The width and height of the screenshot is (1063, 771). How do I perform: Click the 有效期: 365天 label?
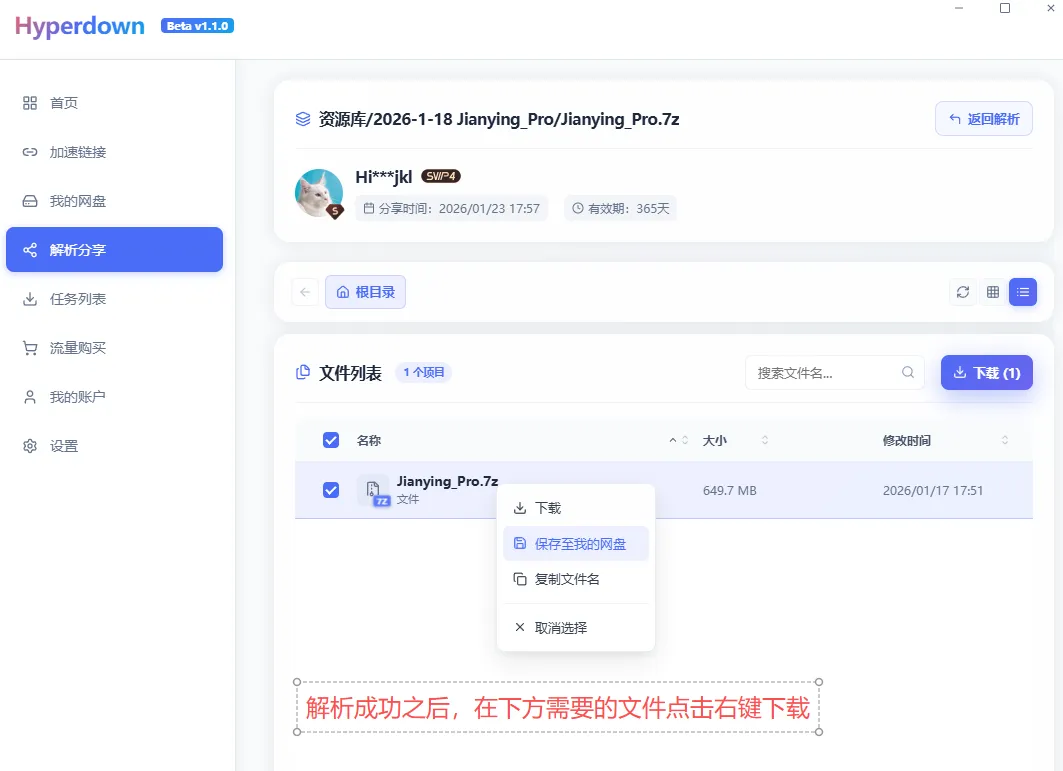(x=620, y=208)
